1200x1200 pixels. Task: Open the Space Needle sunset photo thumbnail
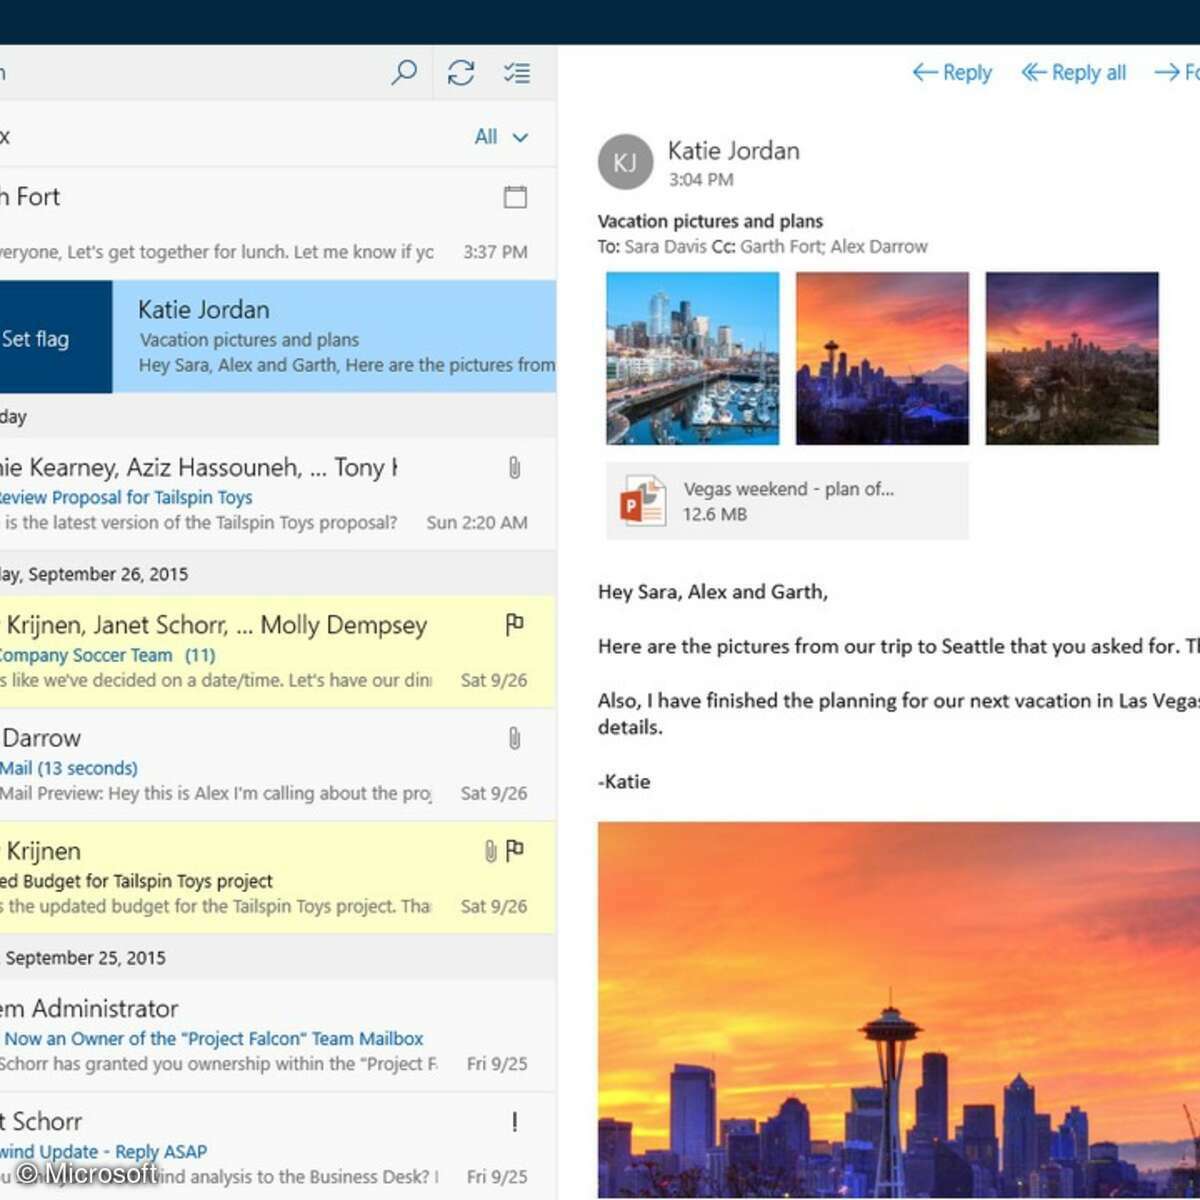coord(881,357)
